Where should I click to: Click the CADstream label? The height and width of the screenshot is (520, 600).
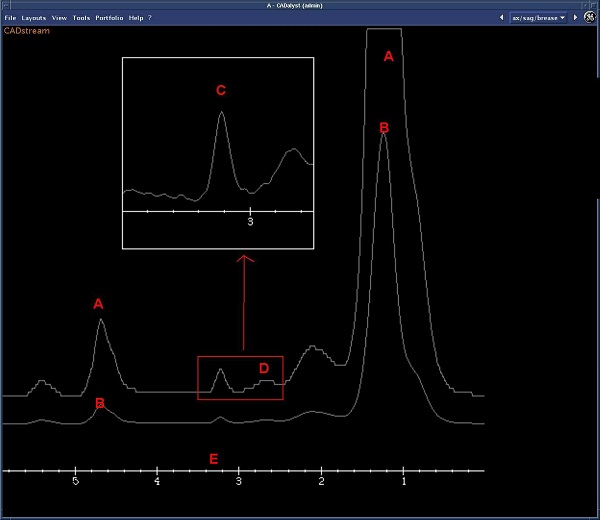25,31
